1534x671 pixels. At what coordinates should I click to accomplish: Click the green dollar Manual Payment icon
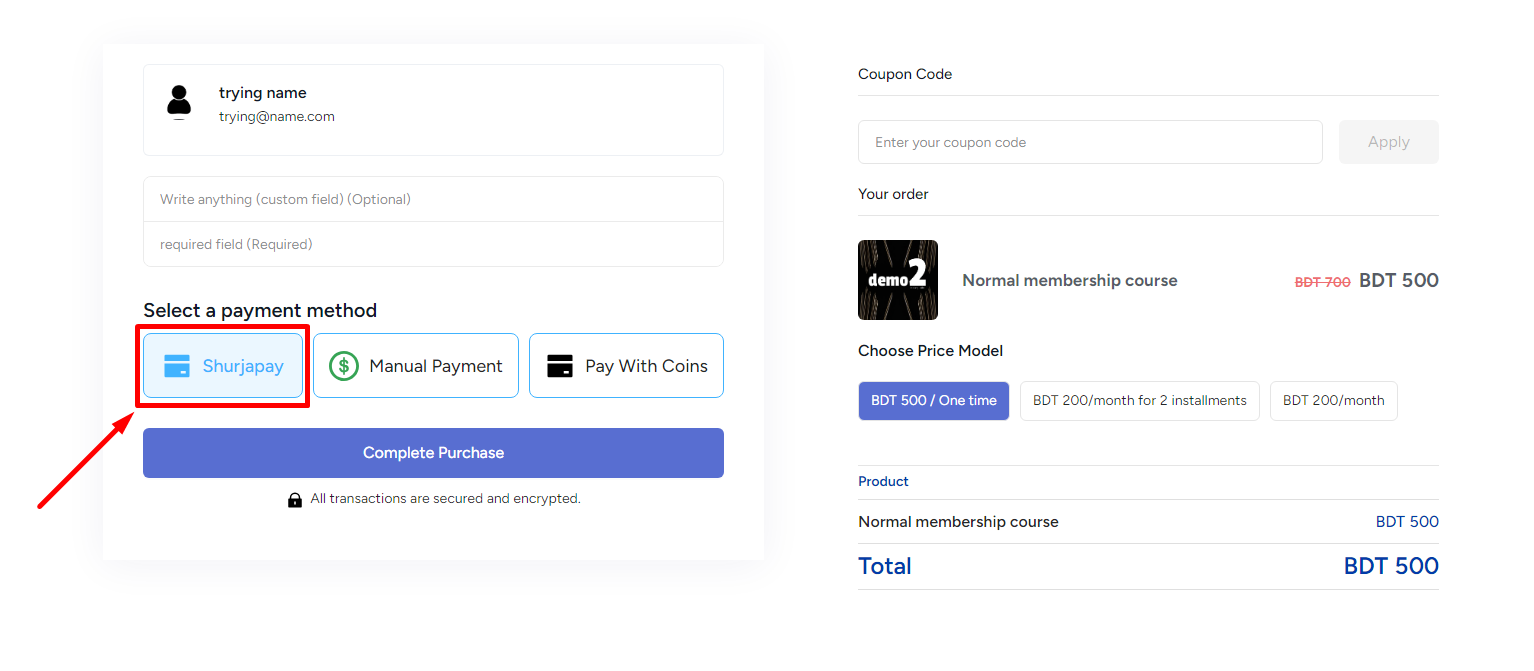pyautogui.click(x=344, y=366)
